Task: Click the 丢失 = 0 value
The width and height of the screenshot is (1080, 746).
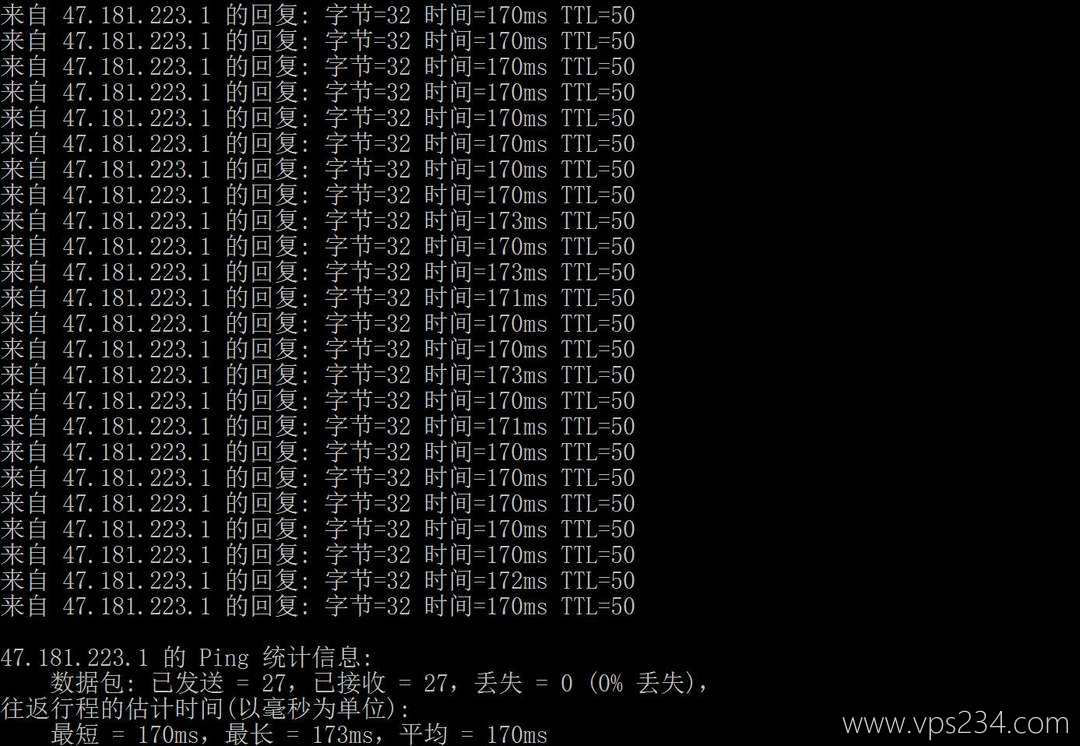Action: tap(523, 683)
